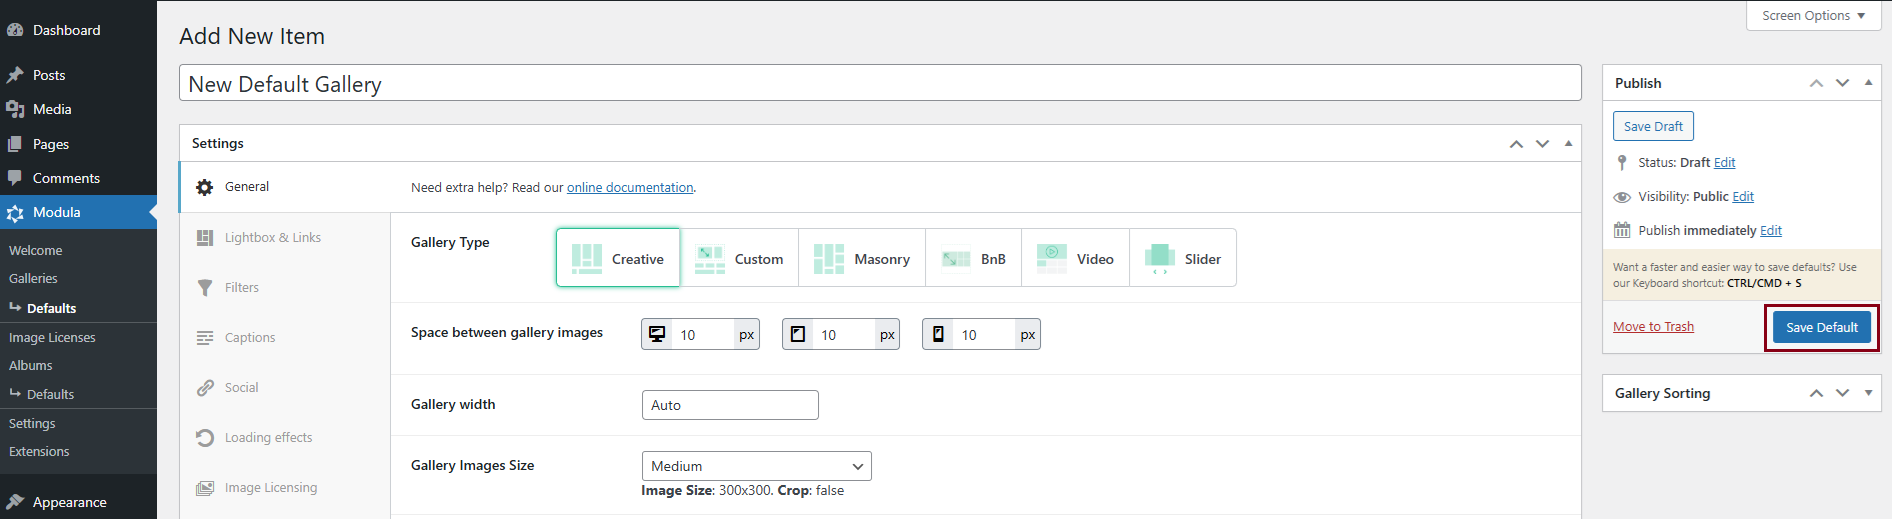Open the online documentation link
The width and height of the screenshot is (1892, 519).
tap(630, 187)
